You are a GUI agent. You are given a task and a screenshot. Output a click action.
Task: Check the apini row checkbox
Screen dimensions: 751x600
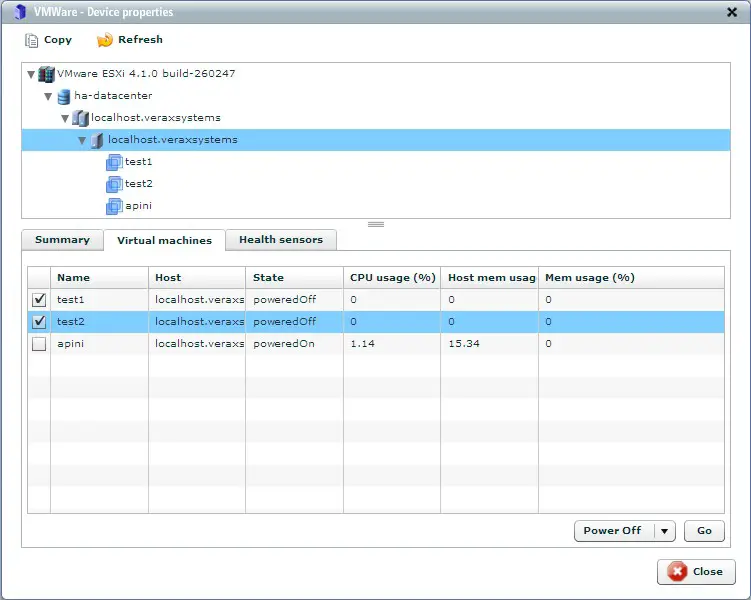click(39, 344)
